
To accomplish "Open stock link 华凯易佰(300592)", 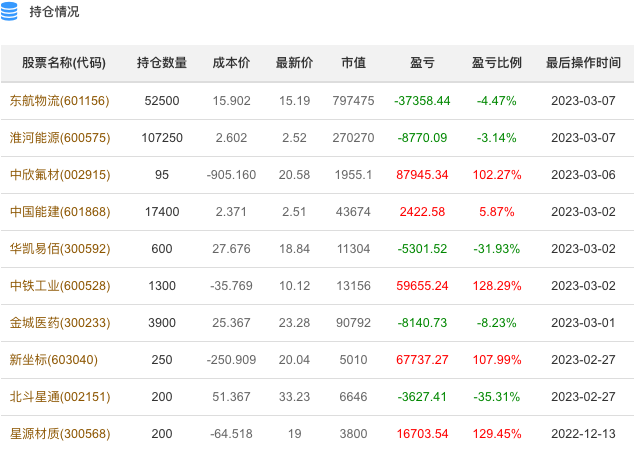I will pos(60,249).
